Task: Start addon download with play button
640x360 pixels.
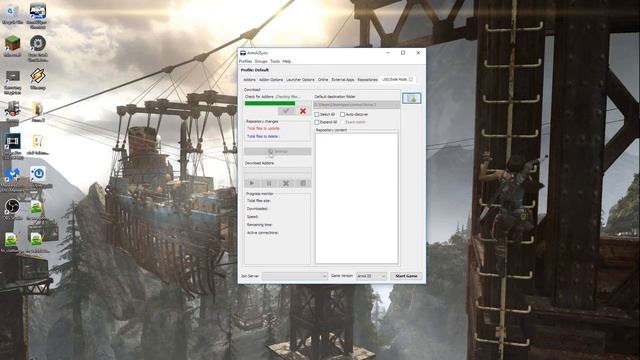Action: tap(252, 183)
